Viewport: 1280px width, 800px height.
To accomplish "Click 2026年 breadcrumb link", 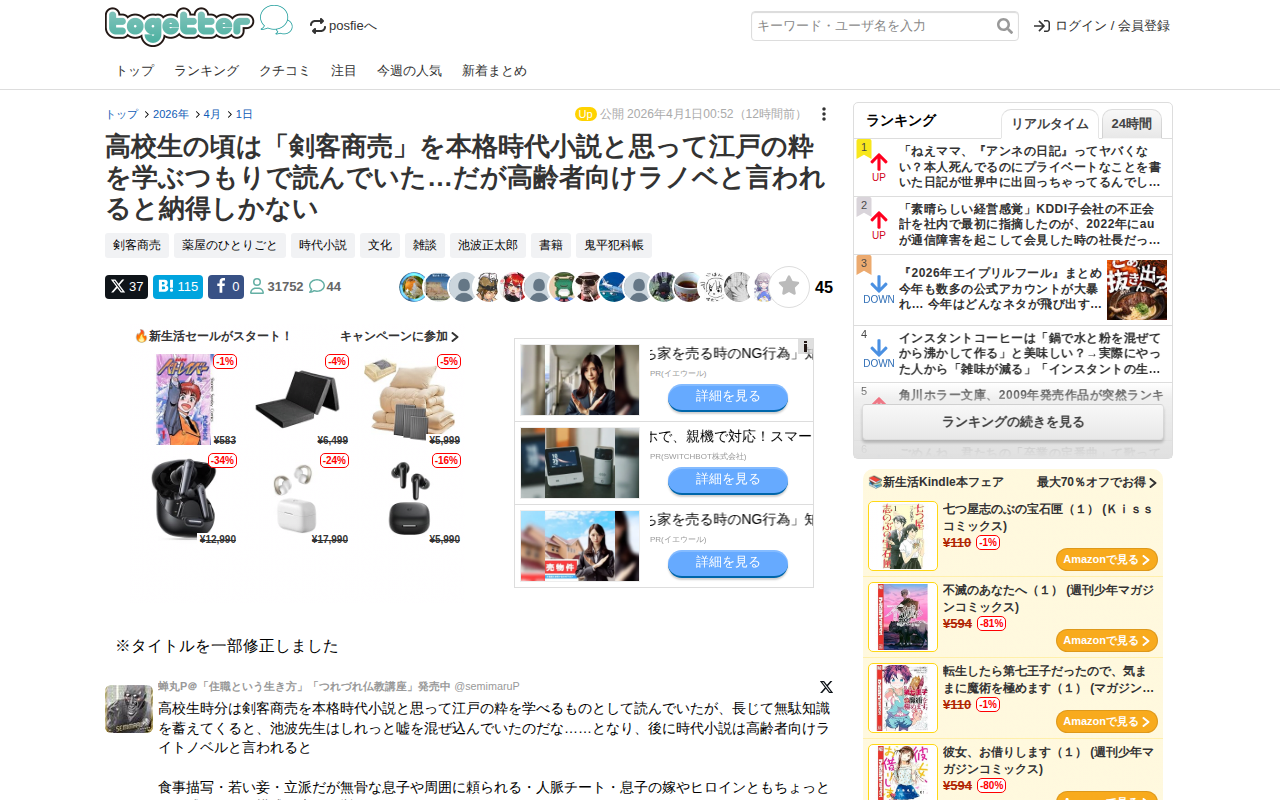I will 171,114.
